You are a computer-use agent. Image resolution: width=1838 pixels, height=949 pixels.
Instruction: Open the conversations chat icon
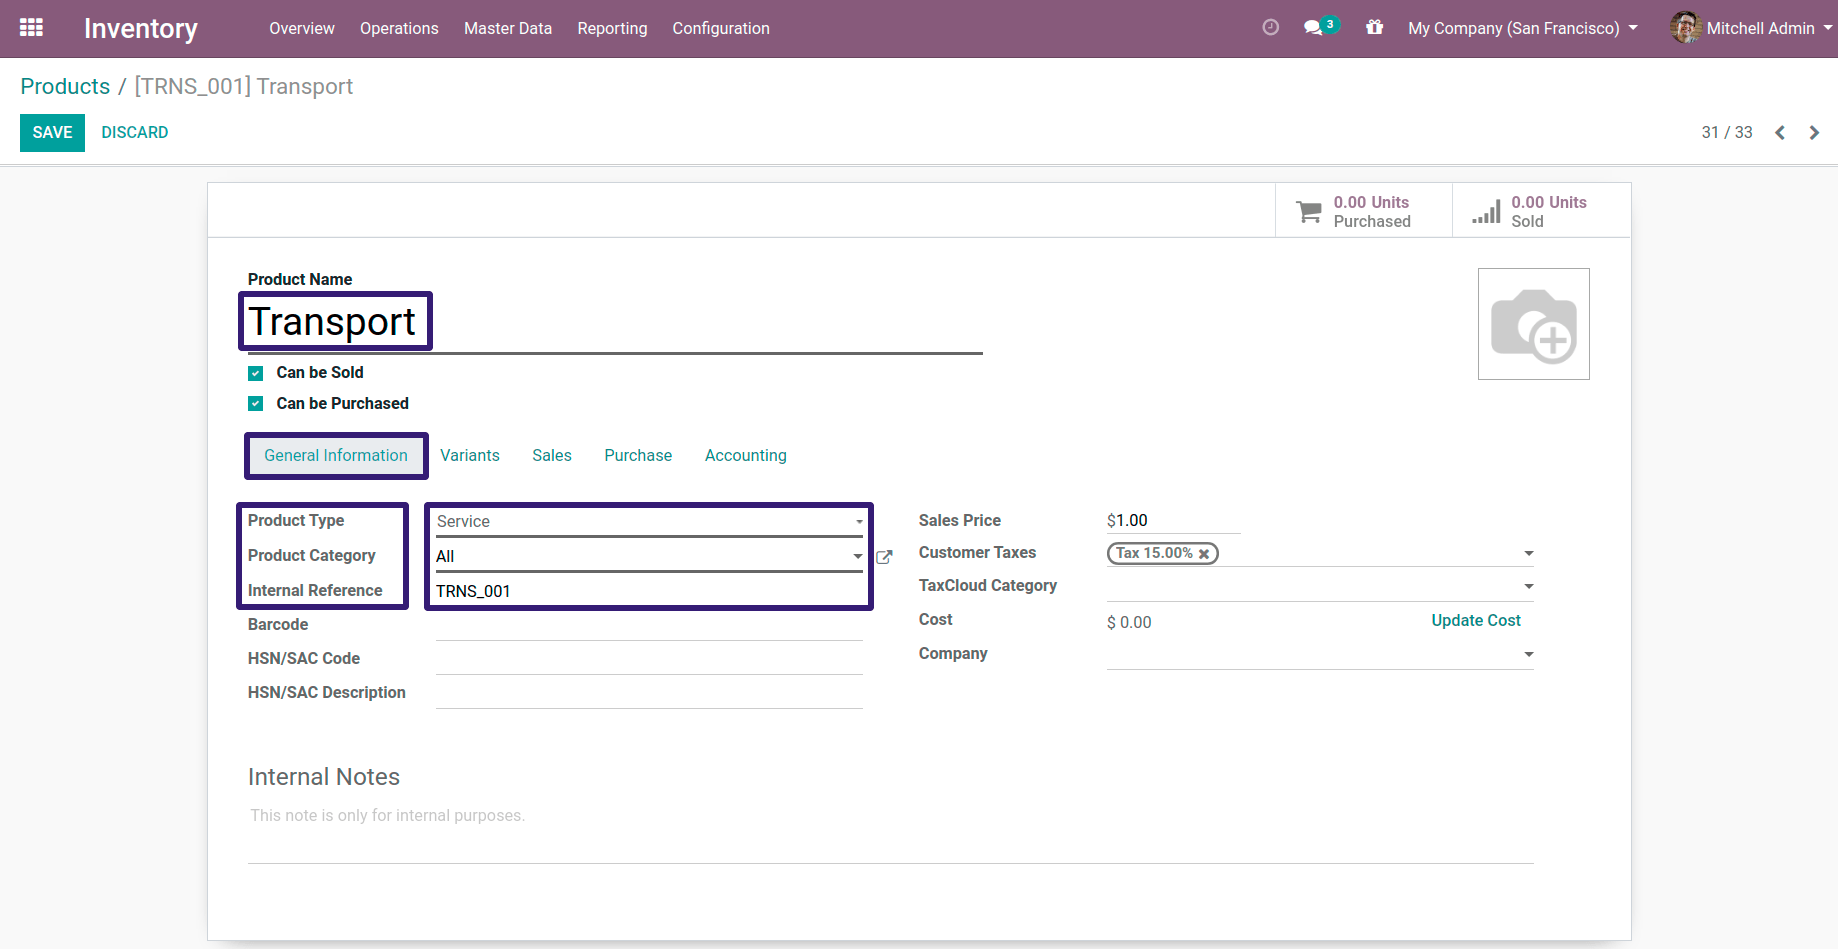[1313, 28]
